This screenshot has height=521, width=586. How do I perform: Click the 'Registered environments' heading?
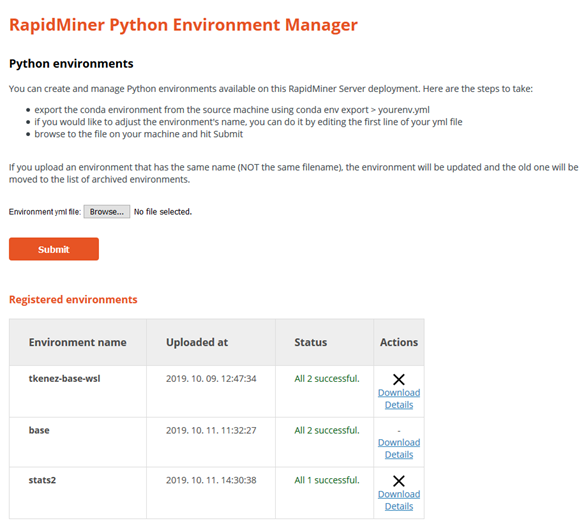73,299
